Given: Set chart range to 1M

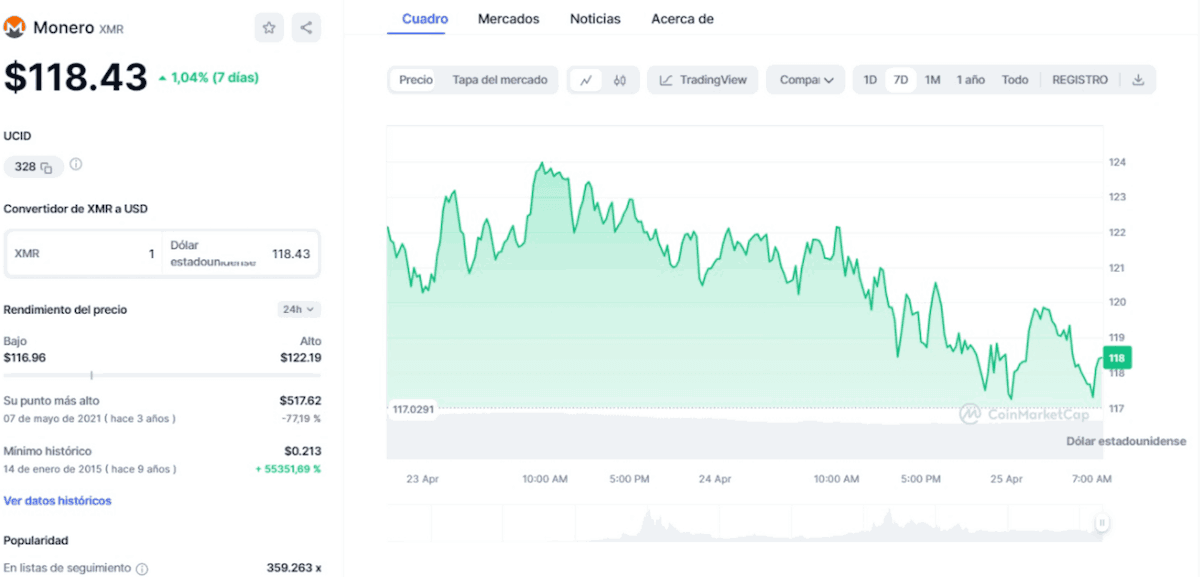Looking at the screenshot, I should point(932,80).
